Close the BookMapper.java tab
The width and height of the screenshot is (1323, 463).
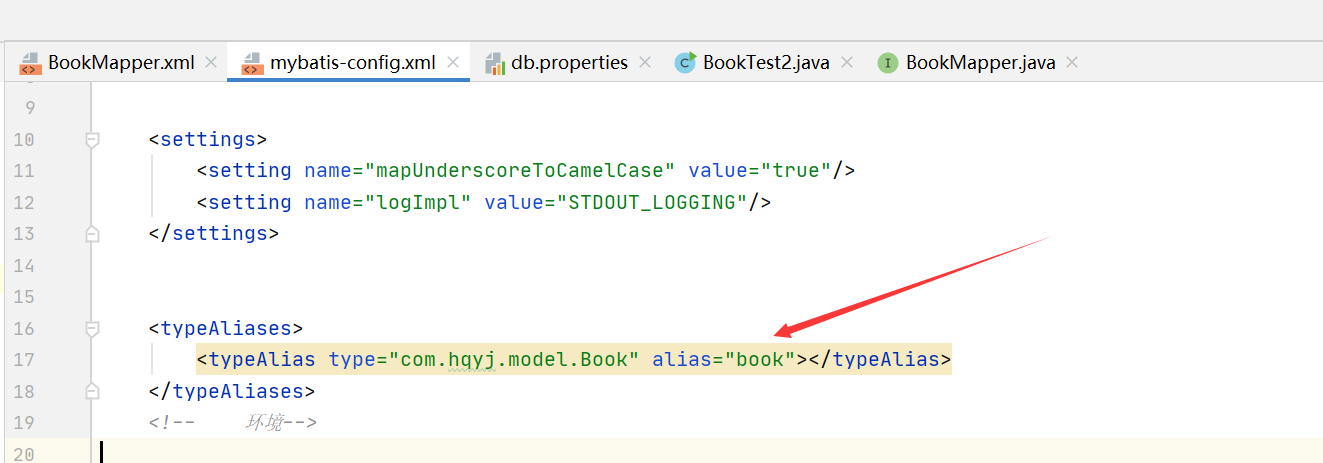tap(1073, 62)
